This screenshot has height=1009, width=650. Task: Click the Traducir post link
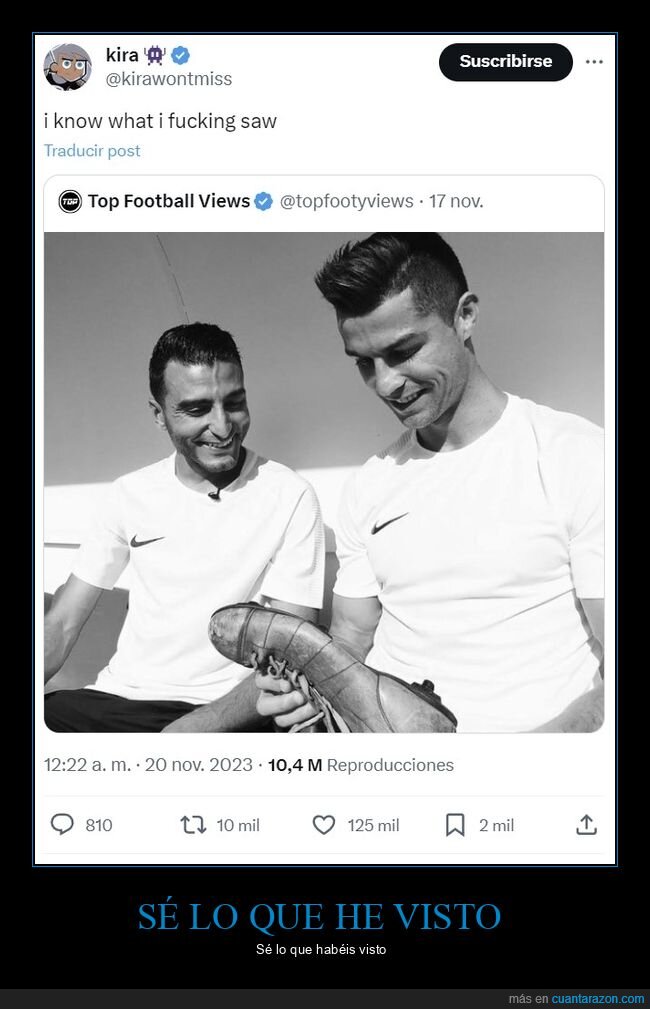click(x=92, y=151)
